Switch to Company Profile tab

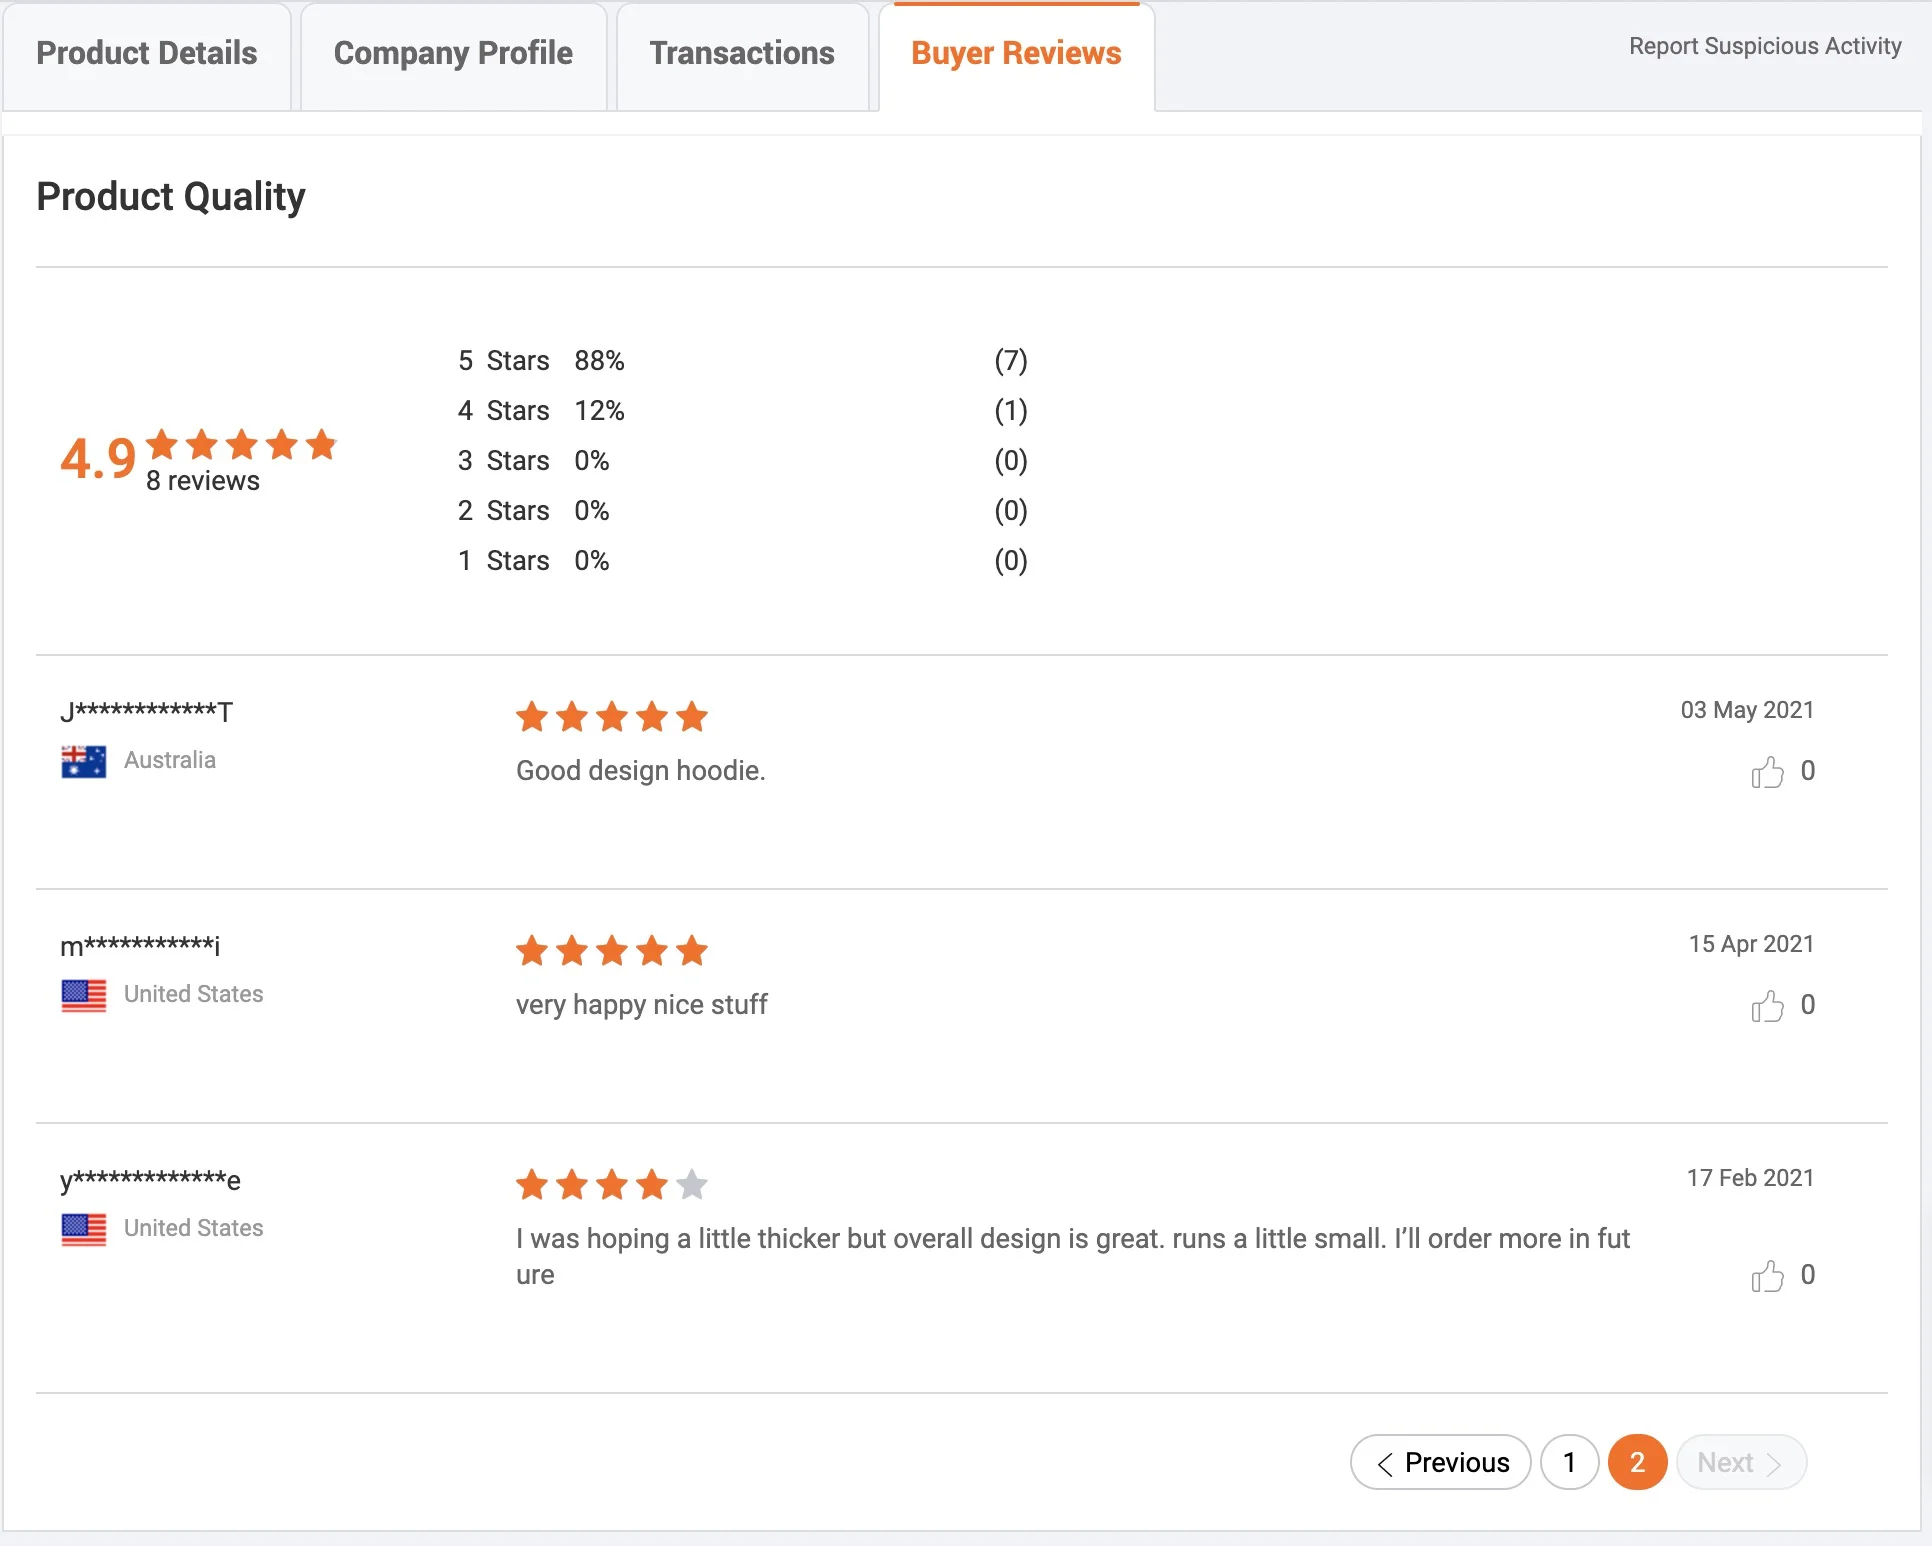(453, 53)
